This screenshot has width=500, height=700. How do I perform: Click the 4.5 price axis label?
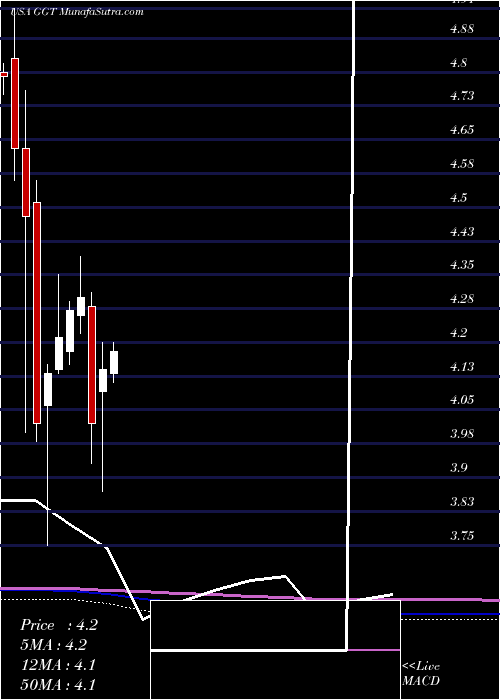tap(458, 197)
